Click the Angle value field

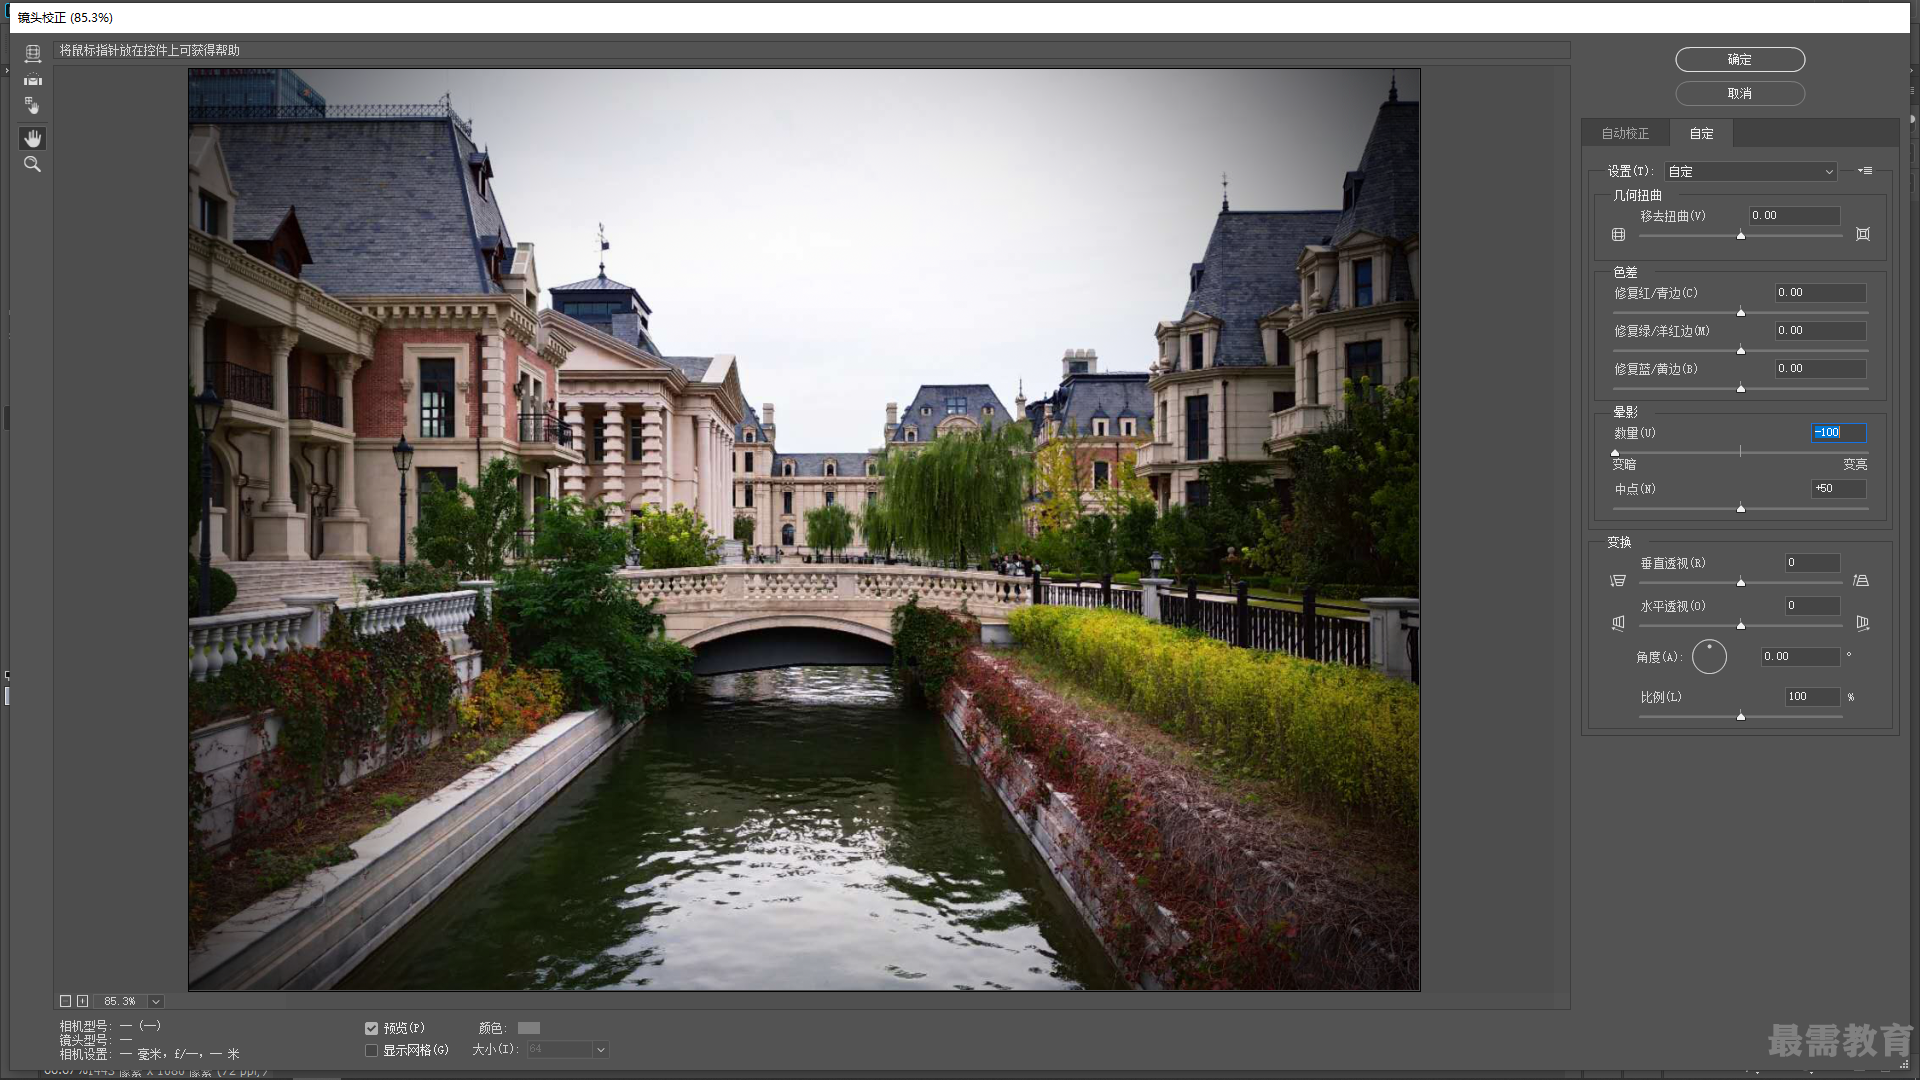point(1800,657)
